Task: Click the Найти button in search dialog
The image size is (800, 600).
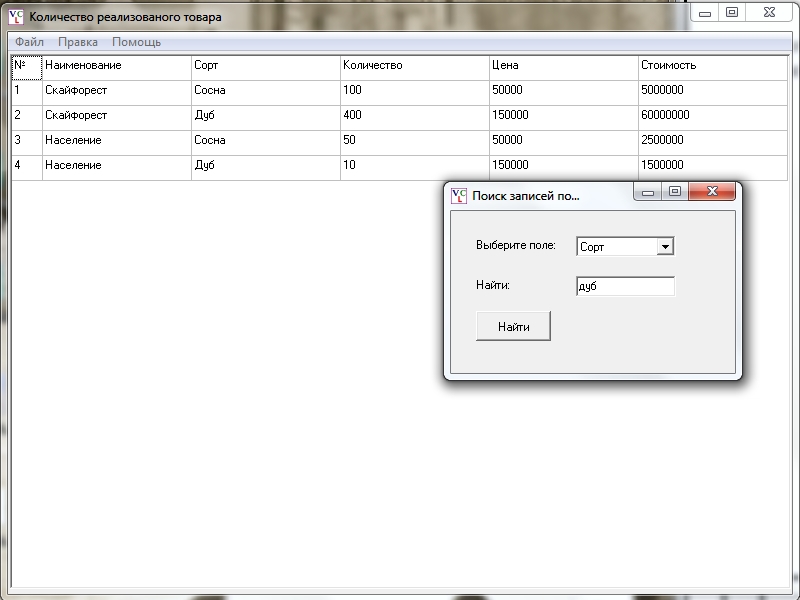Action: [x=513, y=326]
